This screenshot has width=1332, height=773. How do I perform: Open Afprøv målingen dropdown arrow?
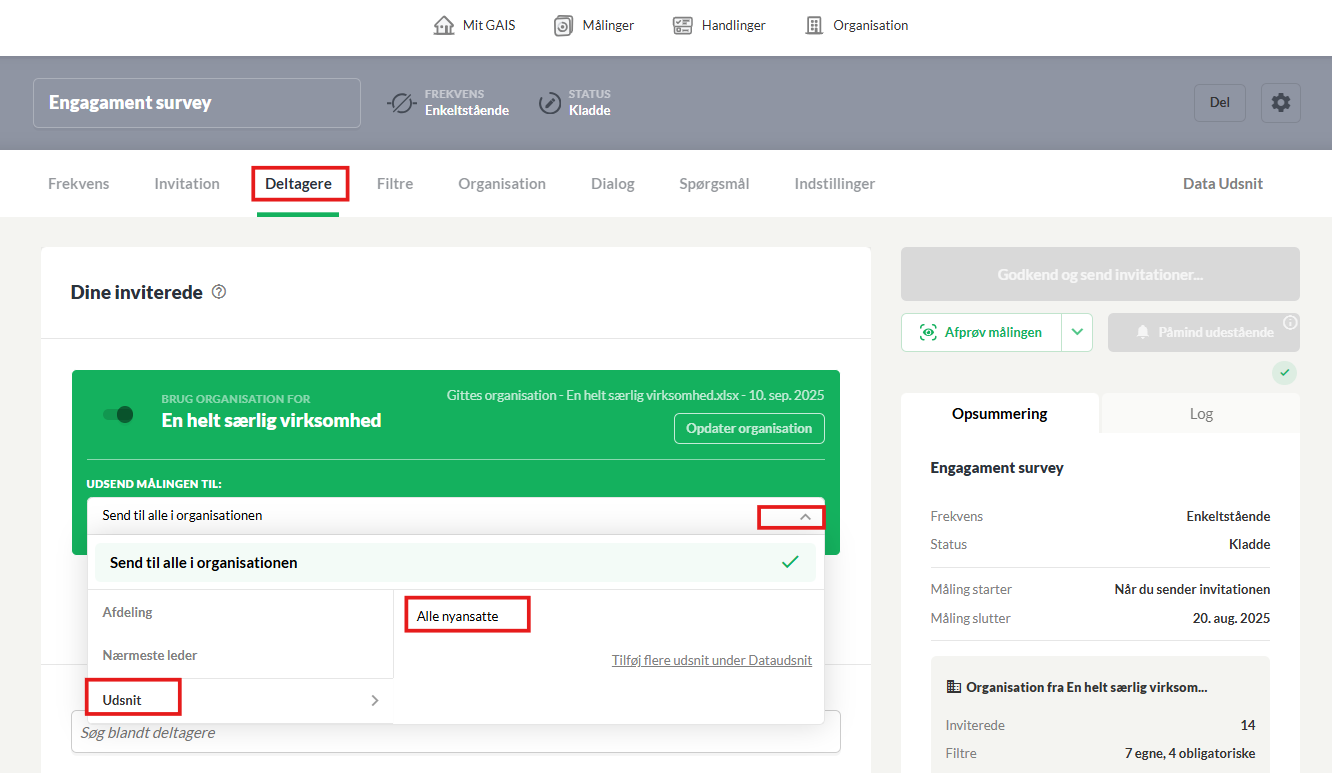[1077, 332]
